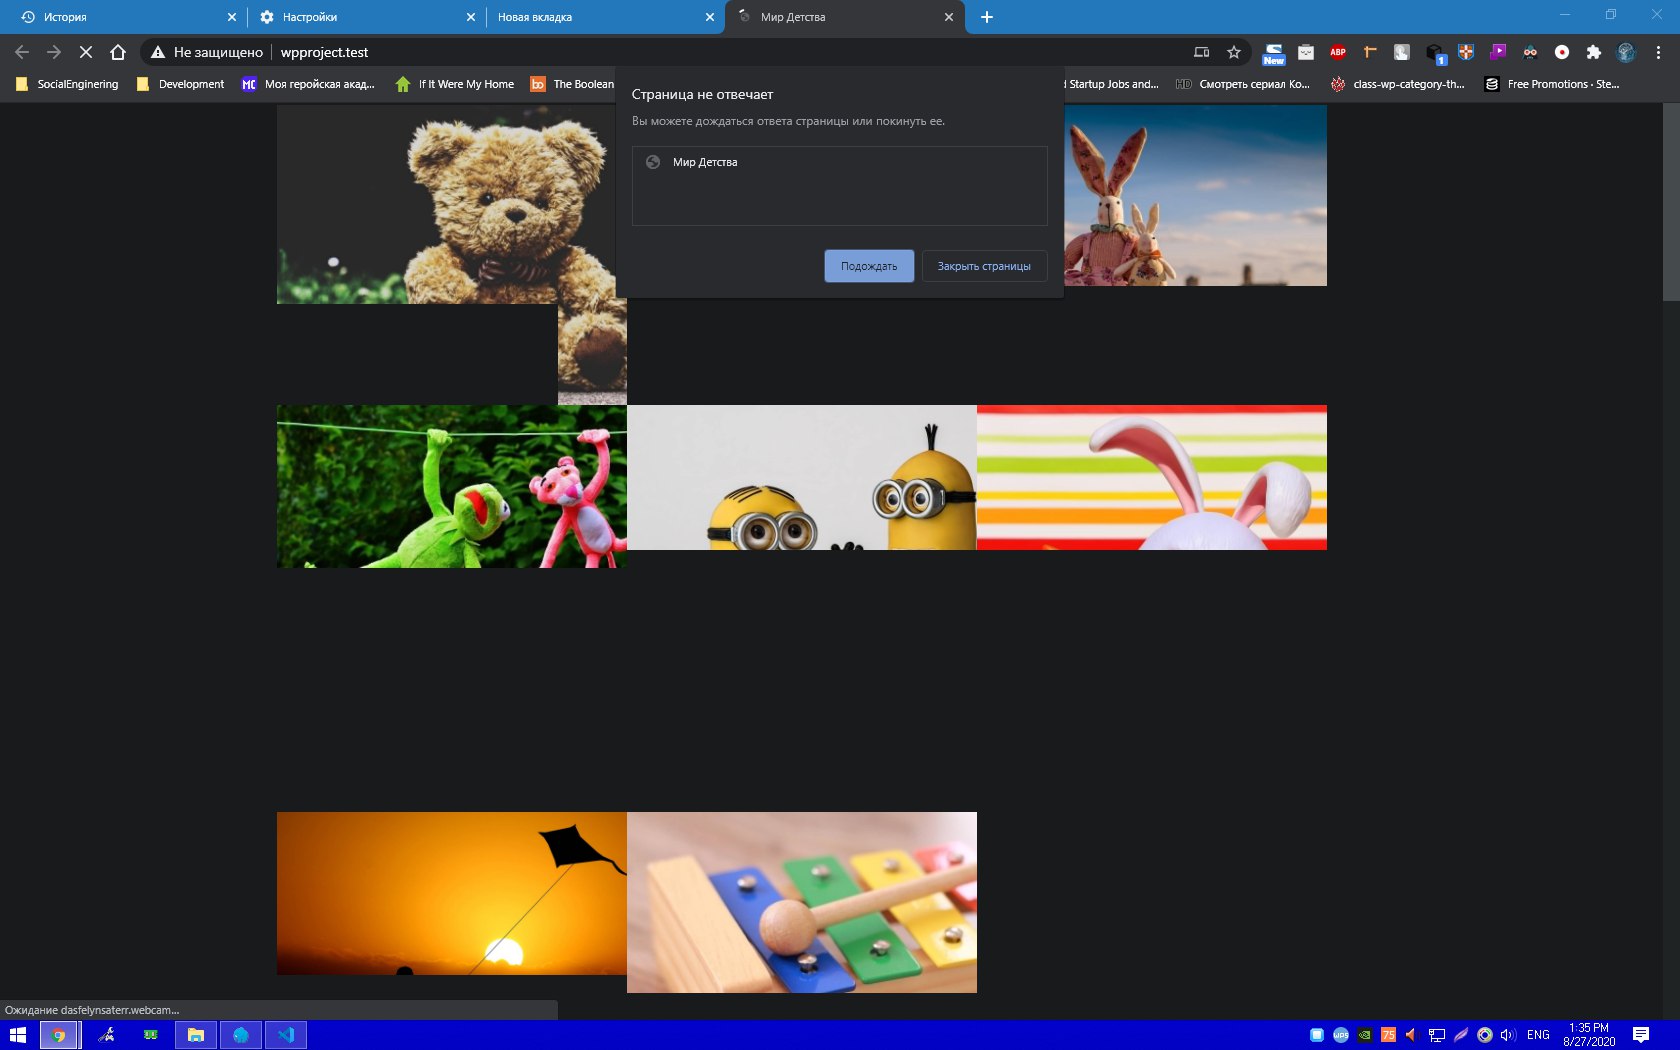Select Мир Детства entry in unresponsive dialog
This screenshot has width=1680, height=1050.
[x=840, y=162]
